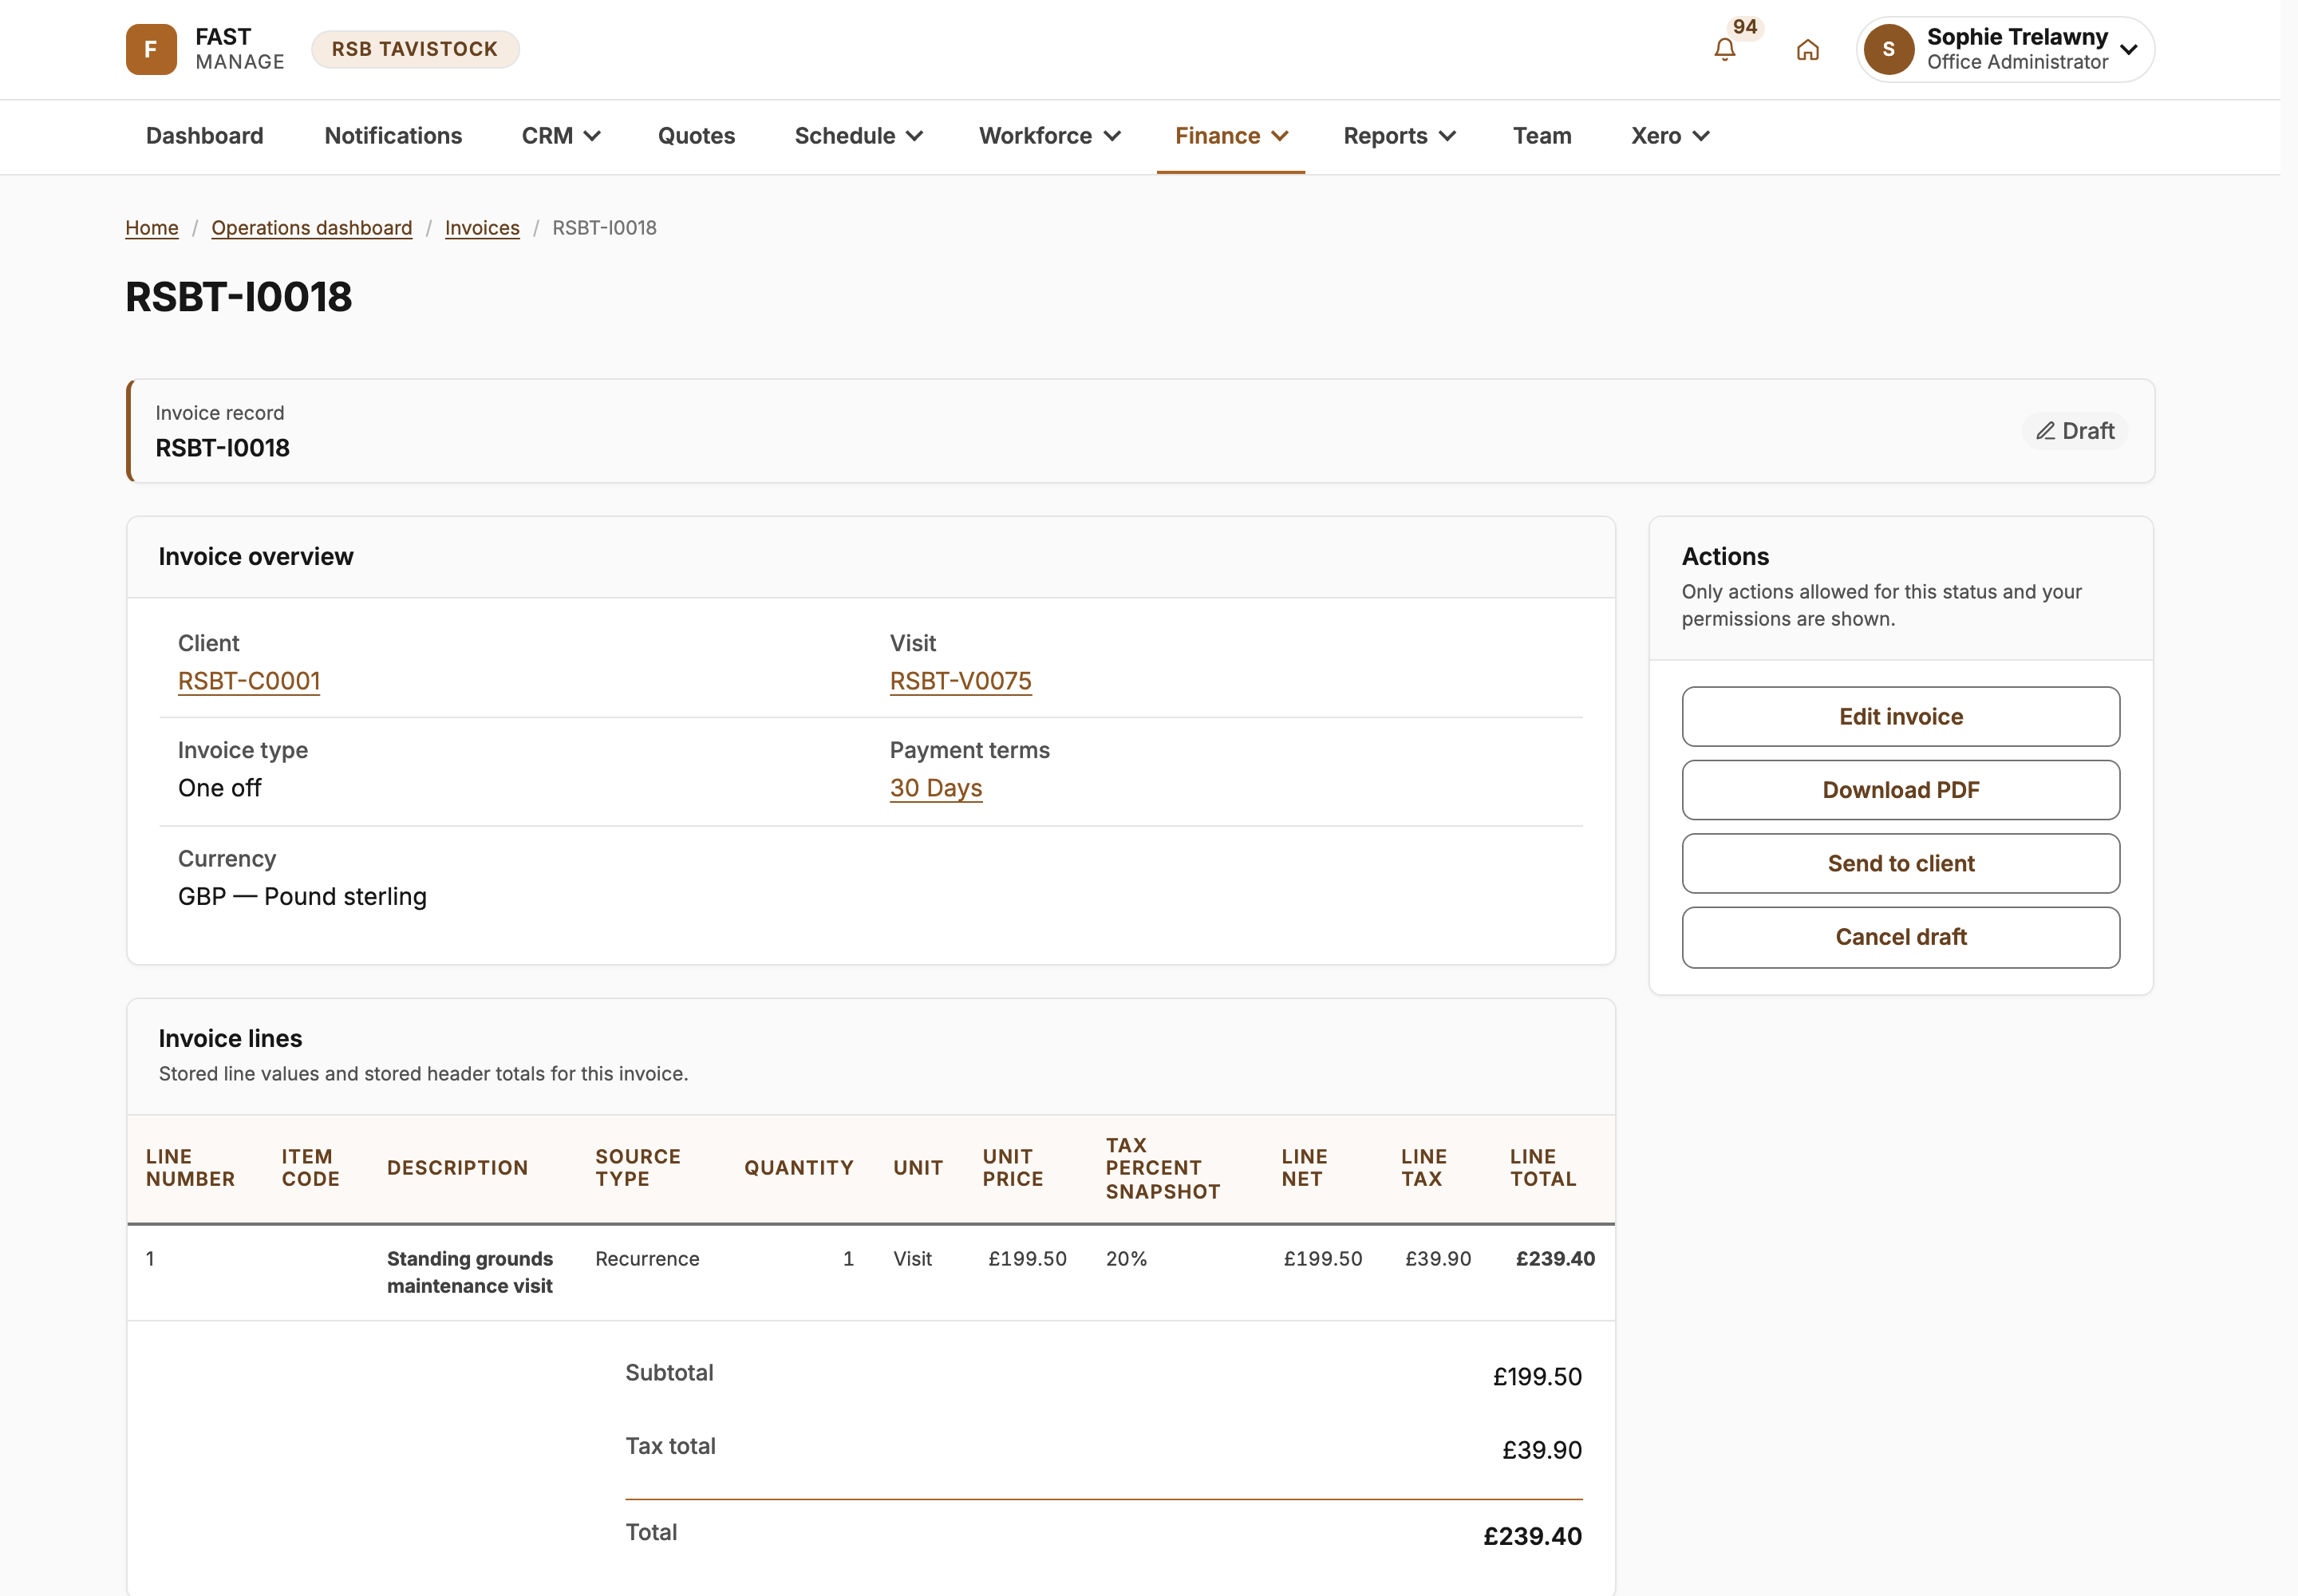Click the home icon in header
Screen dimensions: 2298x1596
tap(1807, 49)
